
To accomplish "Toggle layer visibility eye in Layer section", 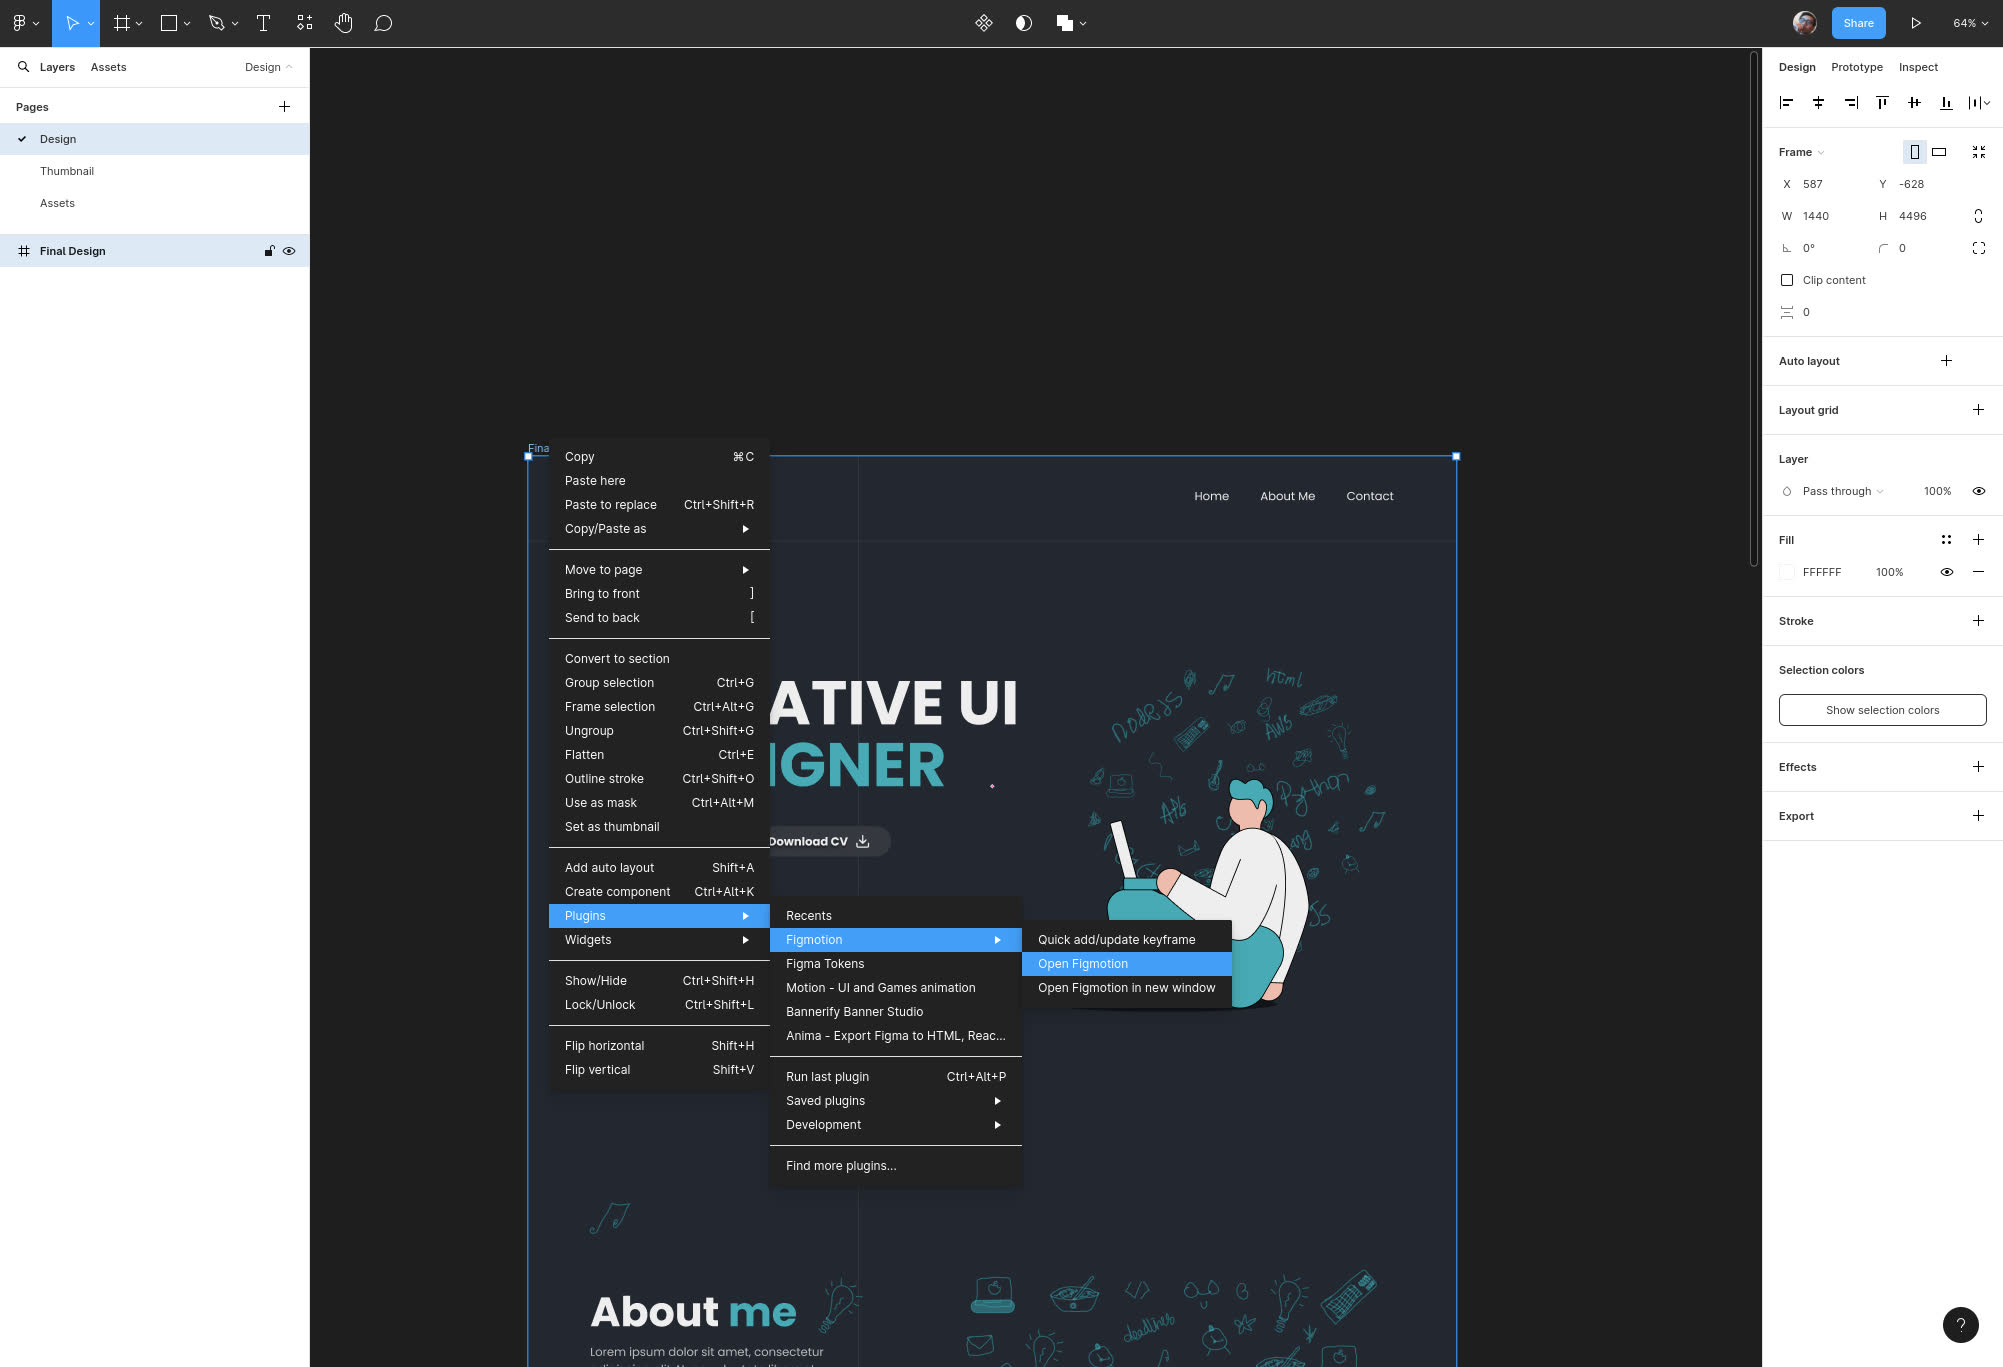I will [1979, 491].
